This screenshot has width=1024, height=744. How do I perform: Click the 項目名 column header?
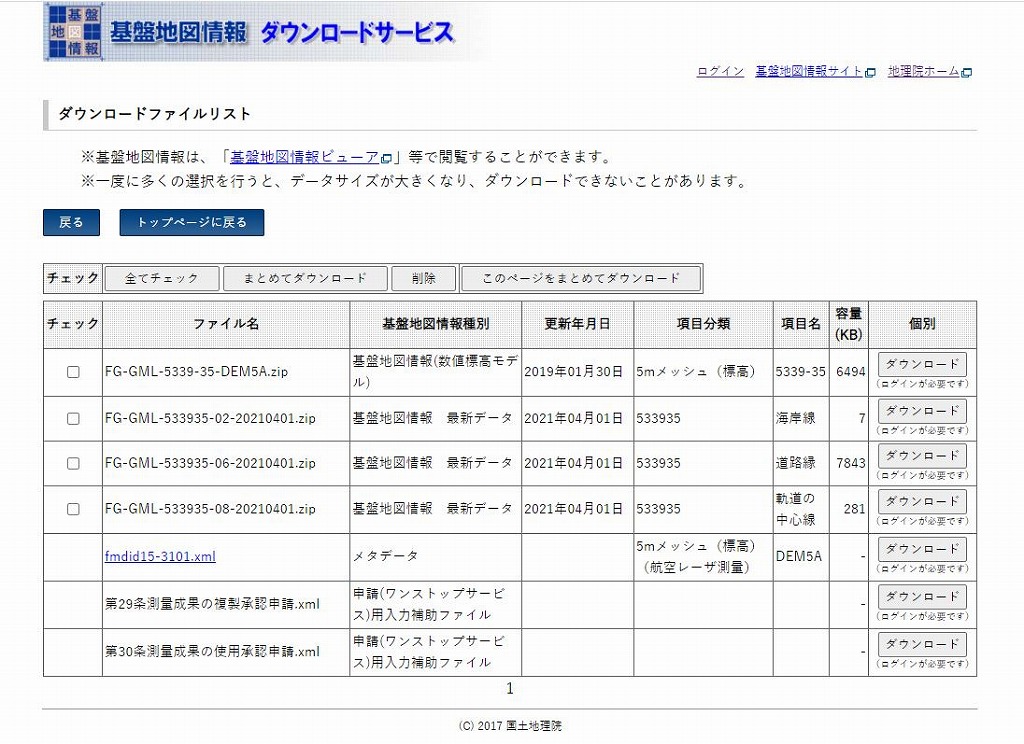point(801,324)
